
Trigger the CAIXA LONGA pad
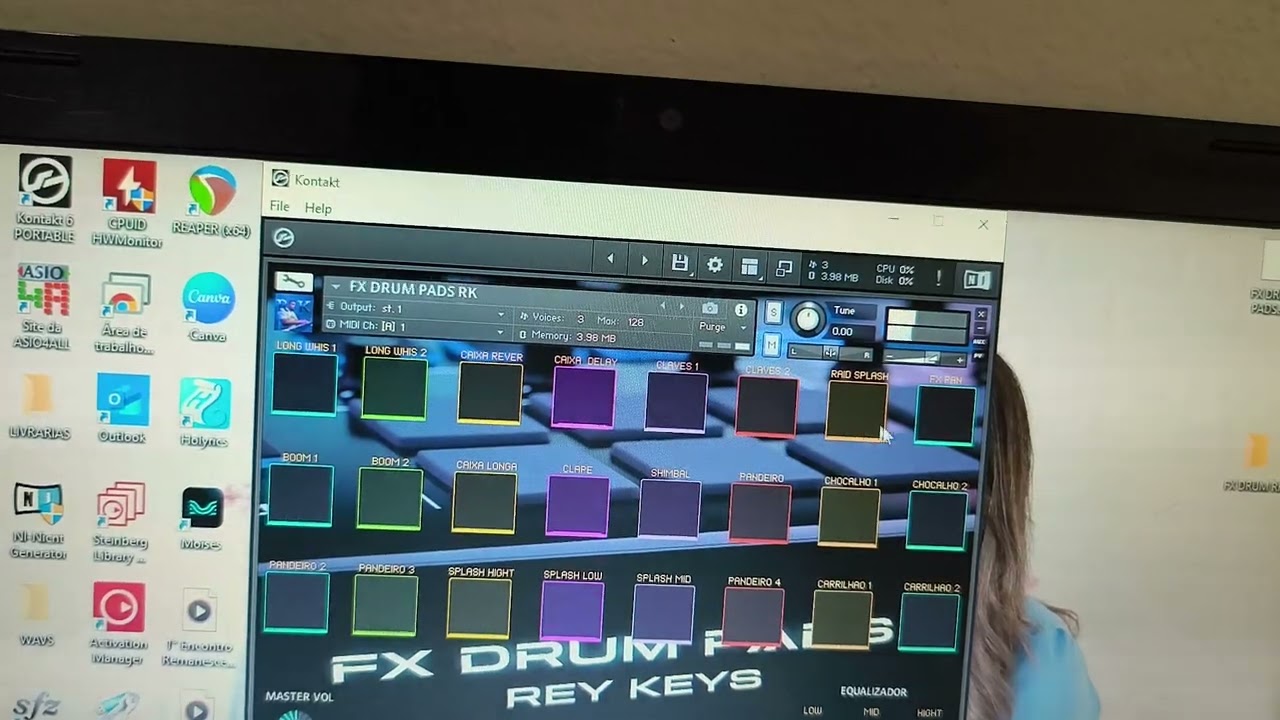tap(485, 503)
